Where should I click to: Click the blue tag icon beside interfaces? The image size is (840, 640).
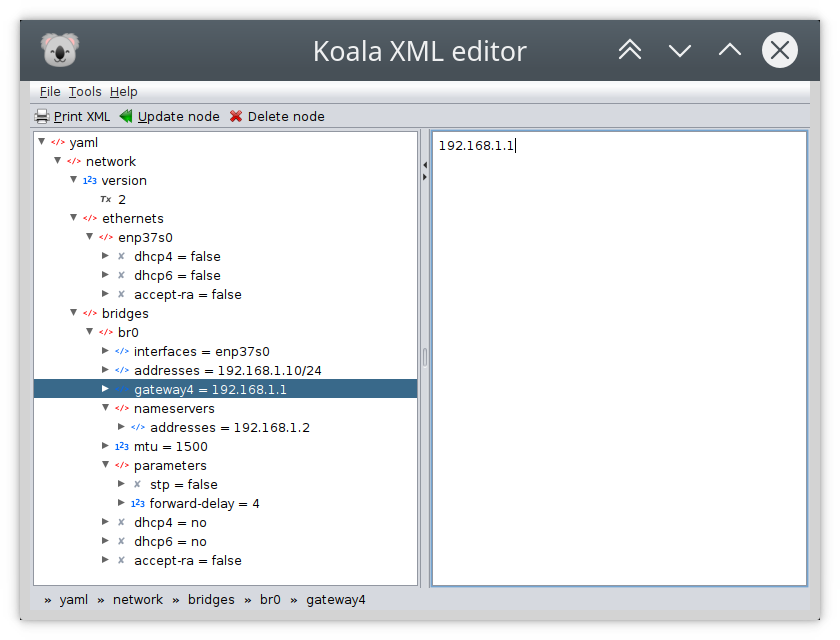(x=122, y=351)
